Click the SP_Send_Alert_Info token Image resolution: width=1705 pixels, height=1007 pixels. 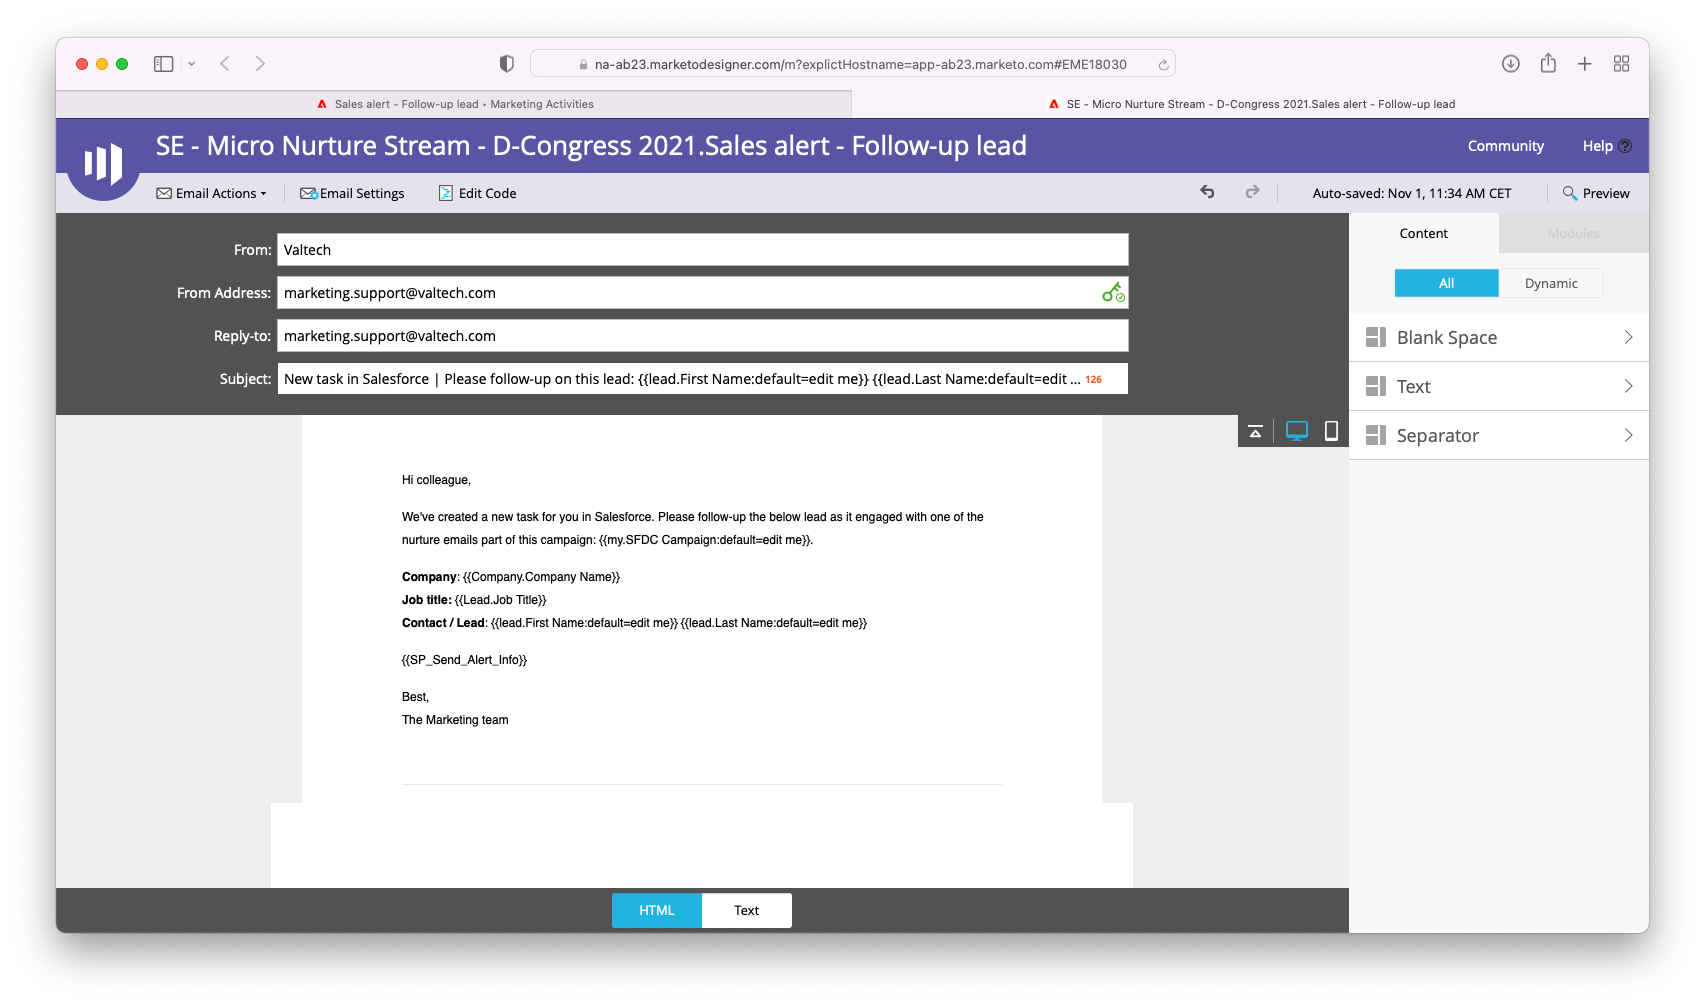[464, 660]
